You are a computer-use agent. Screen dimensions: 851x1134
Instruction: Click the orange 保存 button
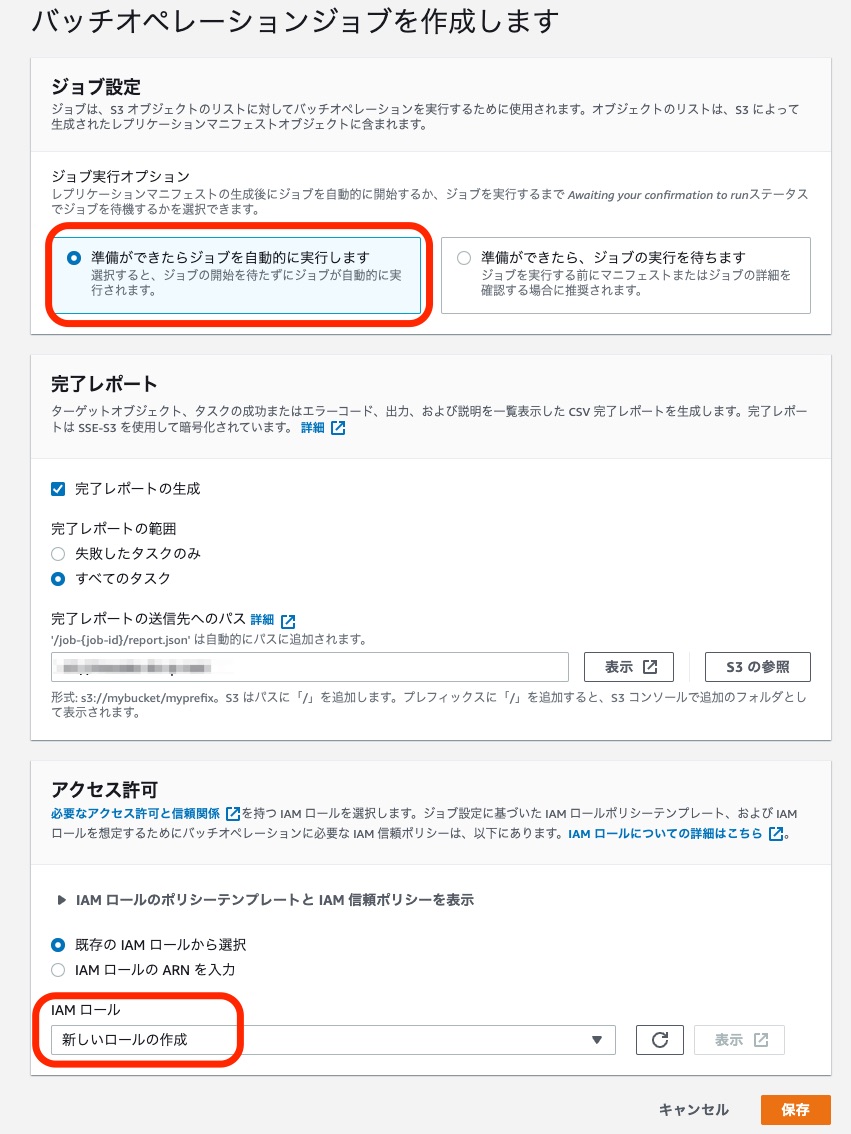click(x=795, y=1109)
